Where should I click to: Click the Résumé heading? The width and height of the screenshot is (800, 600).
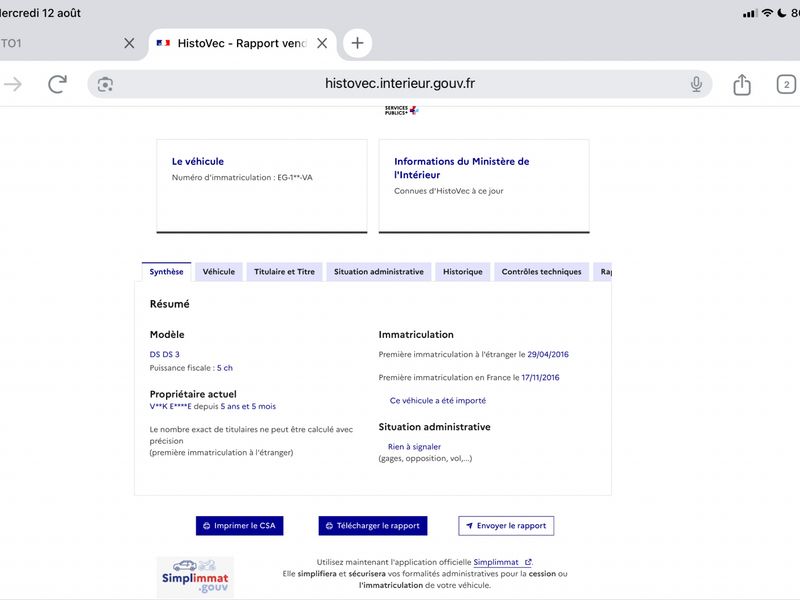coord(169,304)
